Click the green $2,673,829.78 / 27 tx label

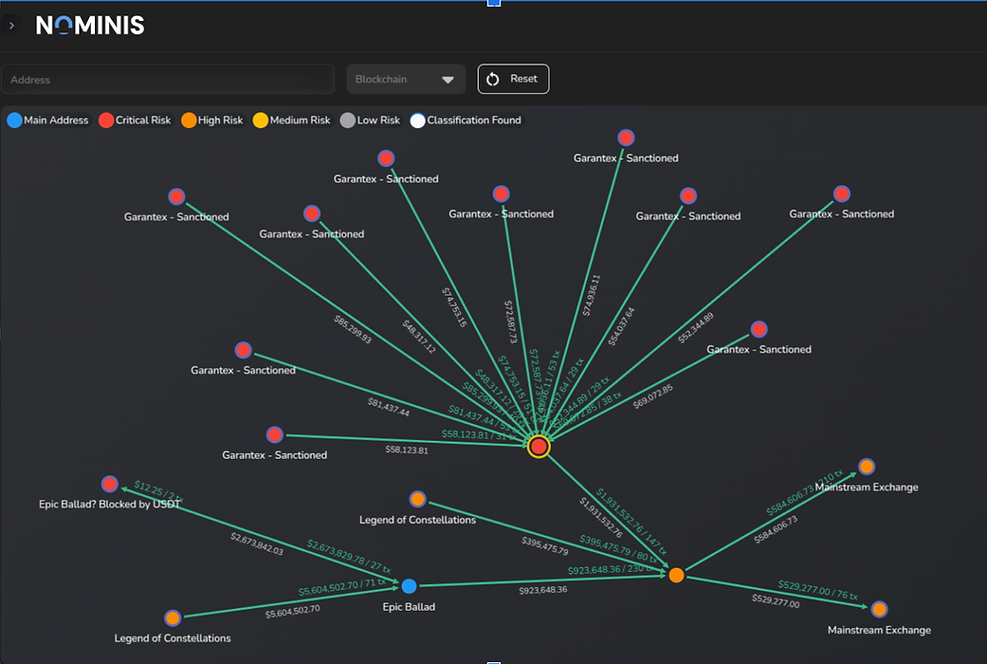(349, 557)
